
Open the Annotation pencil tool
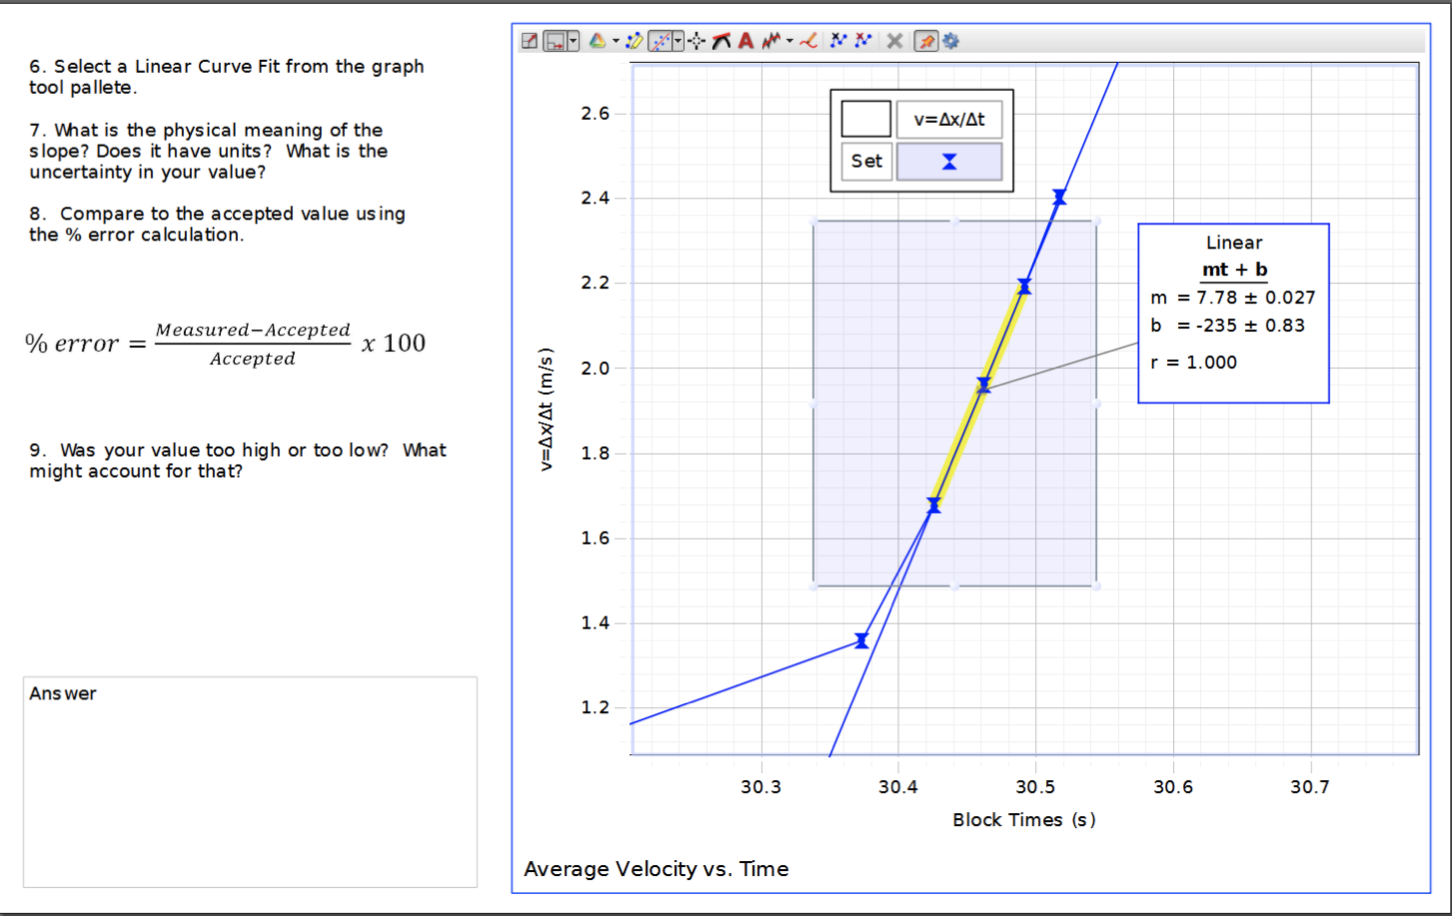[x=809, y=41]
